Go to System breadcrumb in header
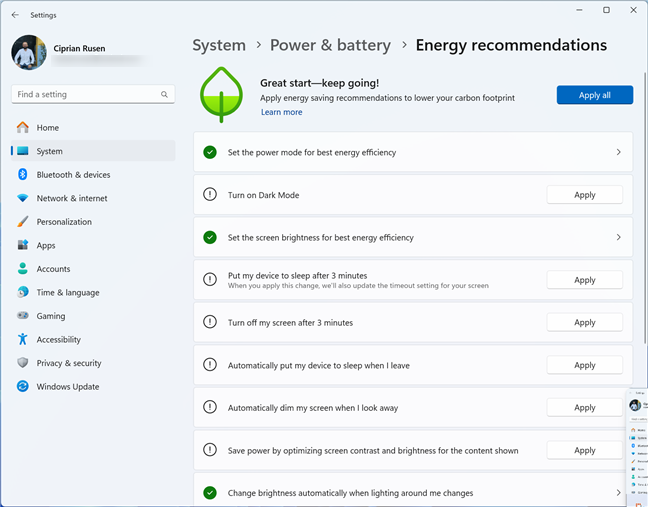 (x=219, y=45)
